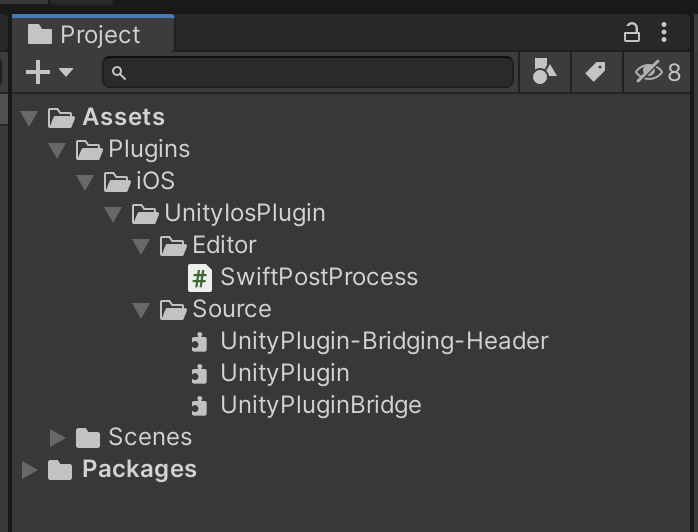Select the SwiftPostProcess C# script icon
Viewport: 698px width, 532px height.
(200, 278)
